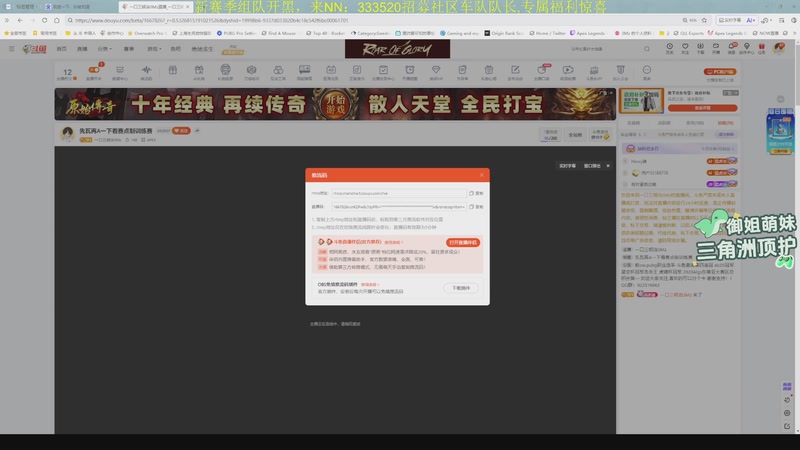Viewport: 800px width, 450px height.
Task: Open the 全站榜 ranking box
Action: pos(575,135)
